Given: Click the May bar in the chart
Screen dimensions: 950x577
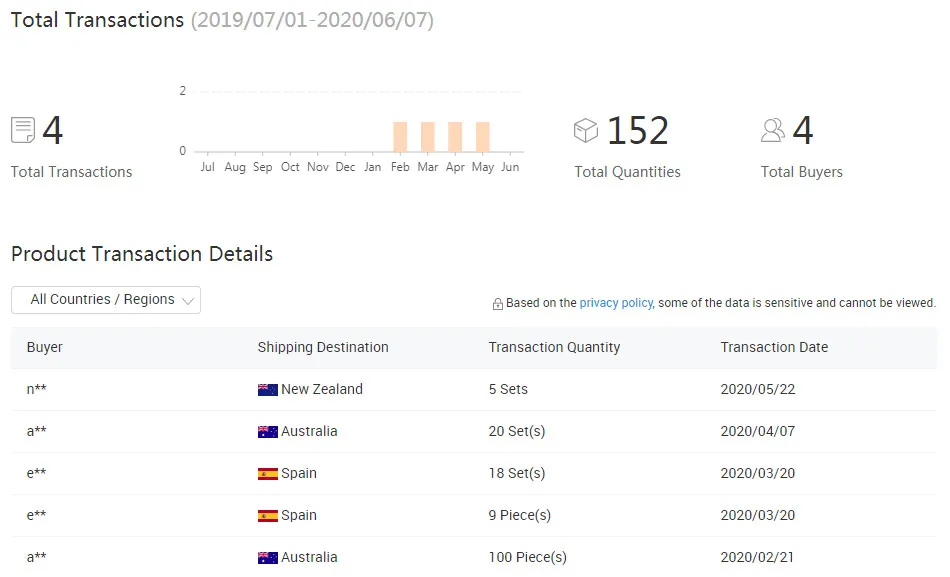Looking at the screenshot, I should point(483,136).
